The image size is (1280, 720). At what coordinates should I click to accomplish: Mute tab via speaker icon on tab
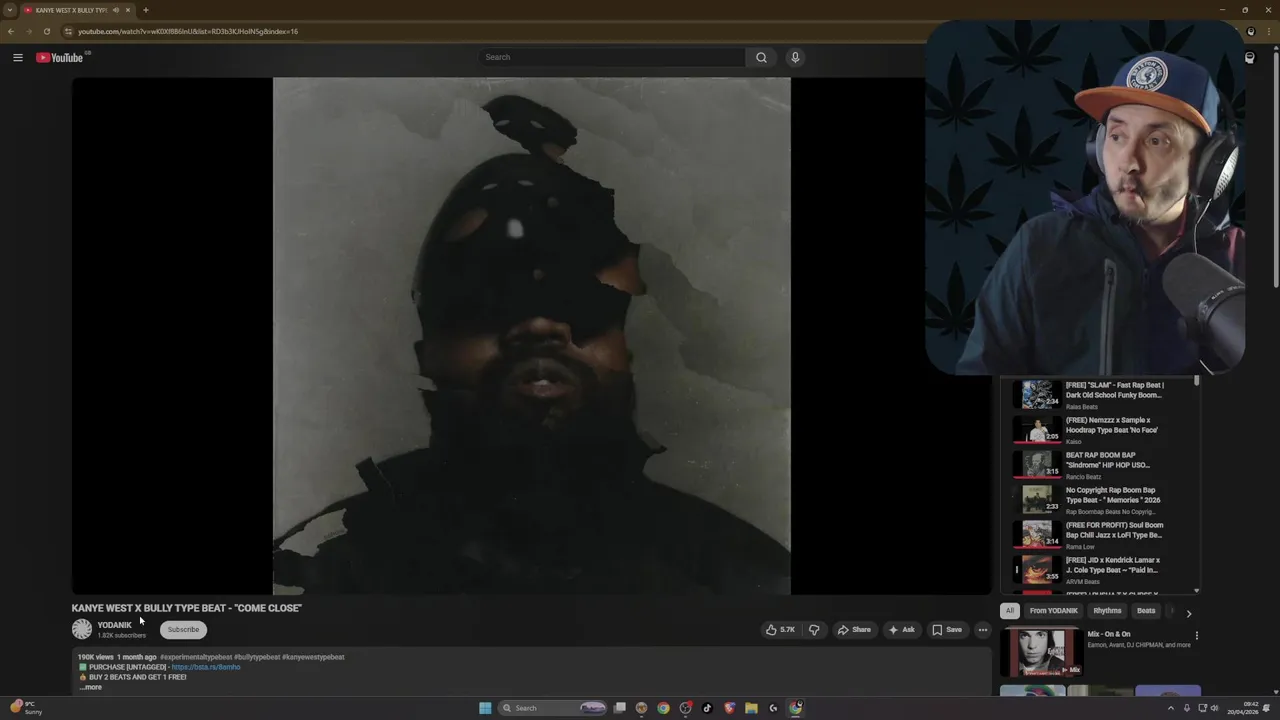(115, 10)
